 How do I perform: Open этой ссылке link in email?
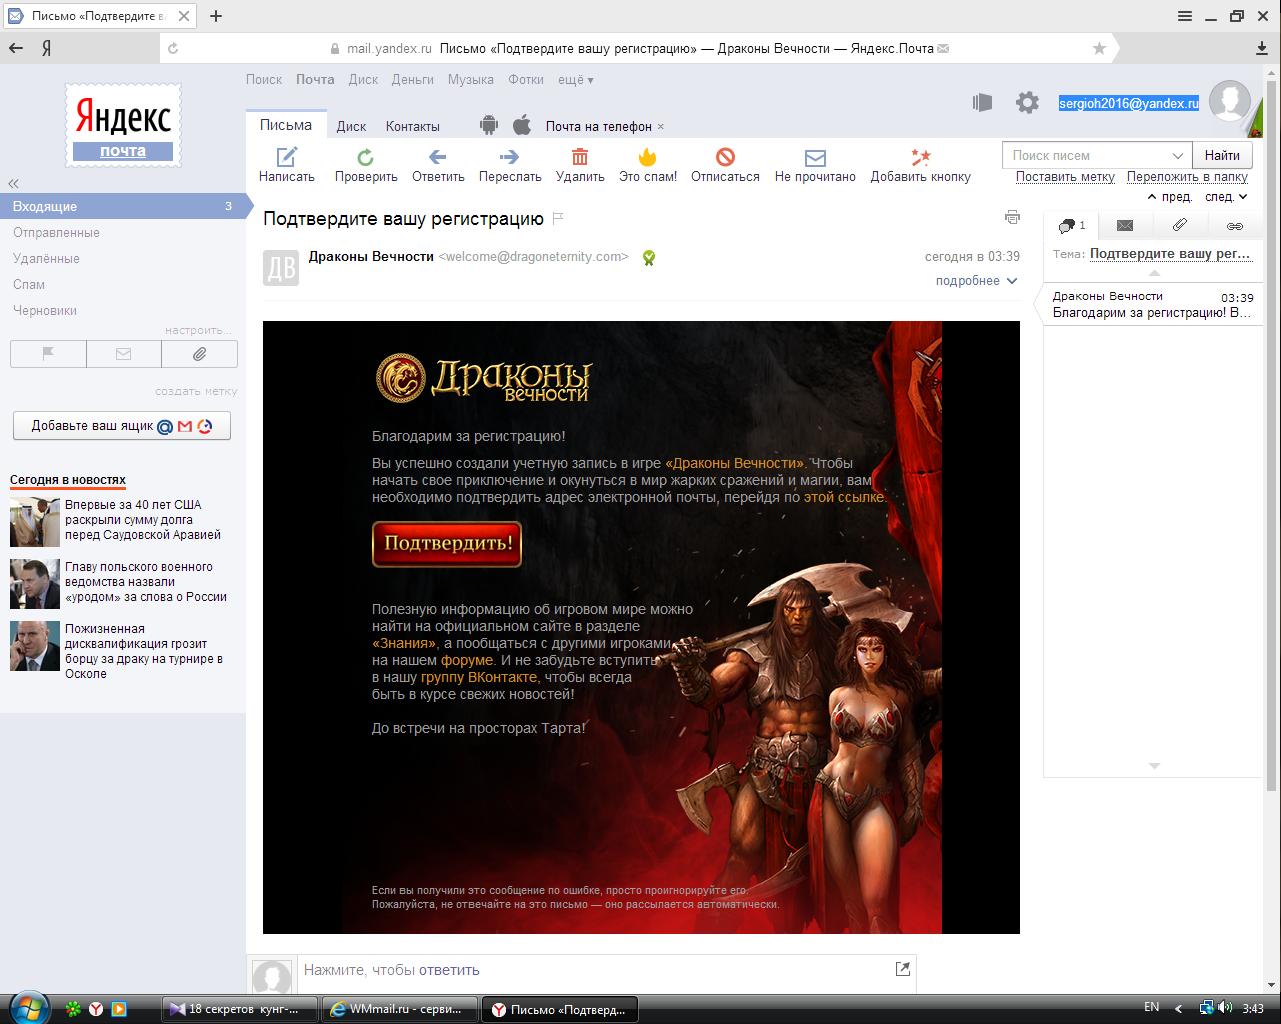tap(844, 497)
